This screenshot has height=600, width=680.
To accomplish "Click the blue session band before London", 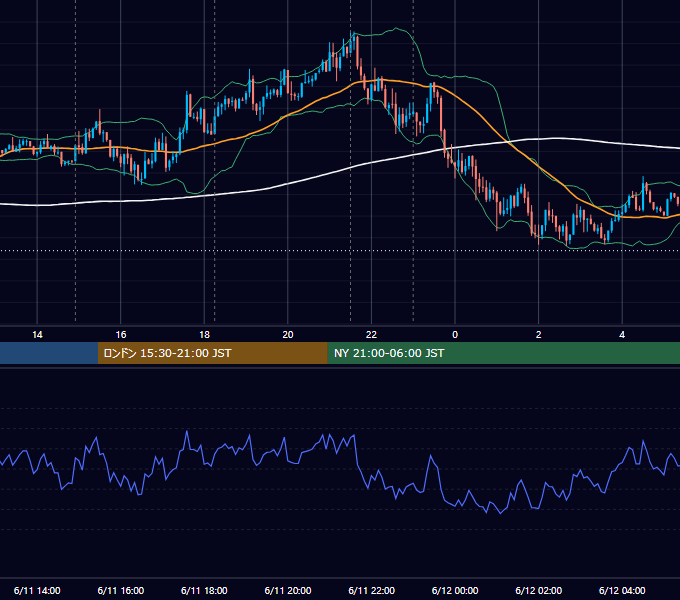I will point(49,353).
